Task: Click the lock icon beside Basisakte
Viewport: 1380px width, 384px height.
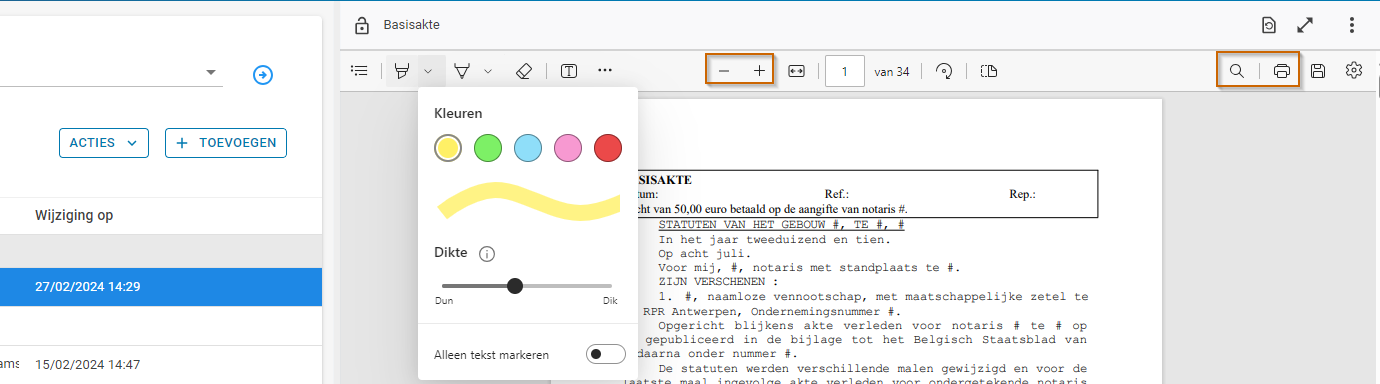Action: [x=362, y=25]
